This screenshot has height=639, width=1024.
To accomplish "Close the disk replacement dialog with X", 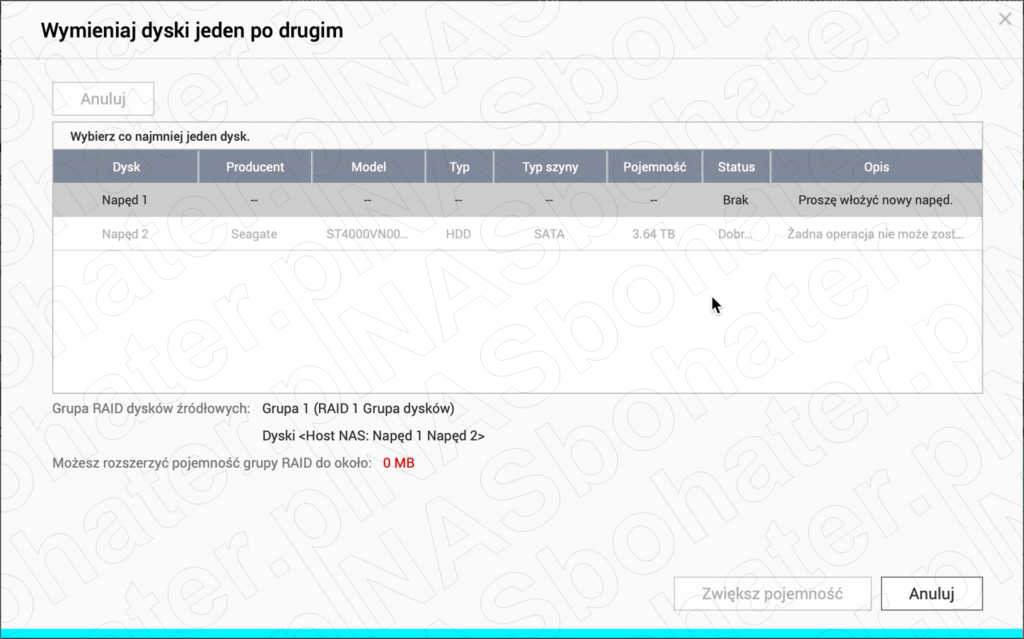I will pos(1005,18).
